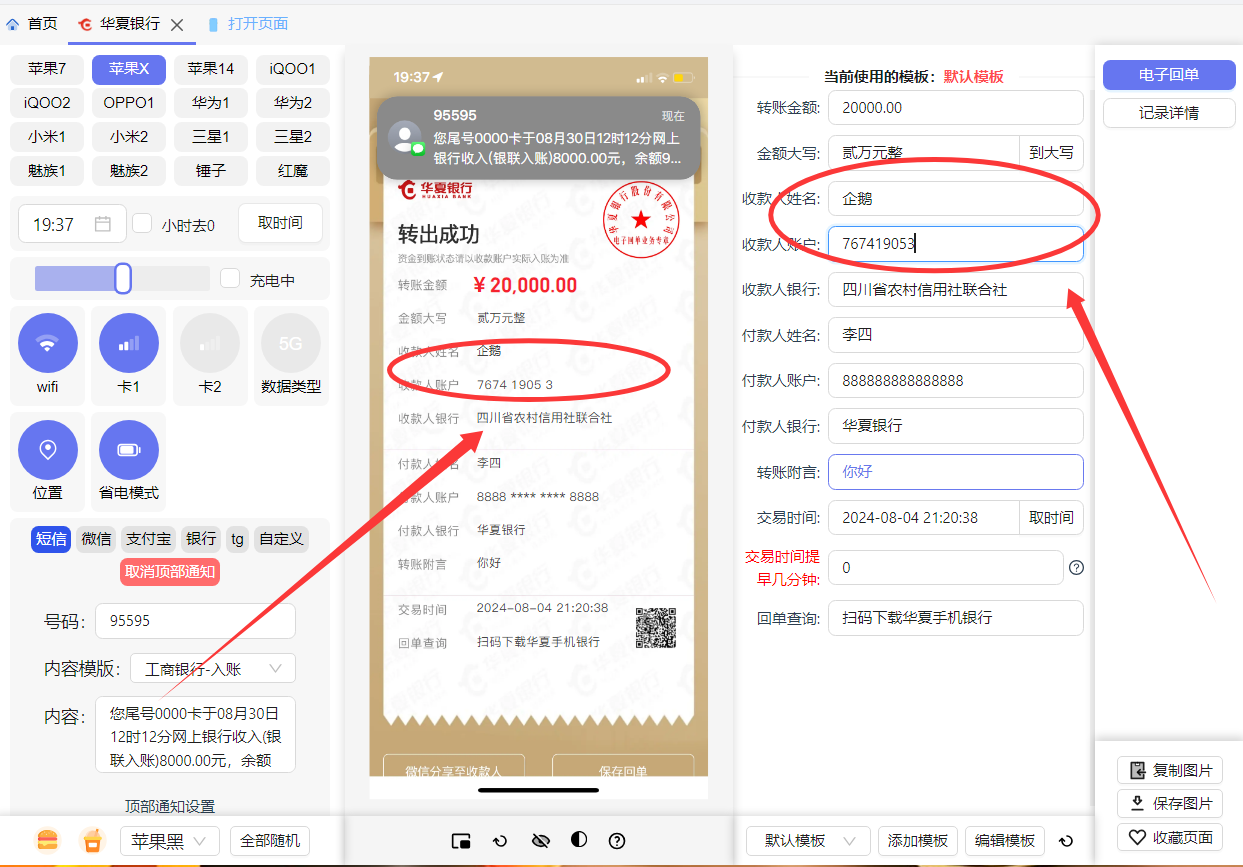Toggle the 卡2 signal icon
The width and height of the screenshot is (1243, 867).
click(210, 343)
